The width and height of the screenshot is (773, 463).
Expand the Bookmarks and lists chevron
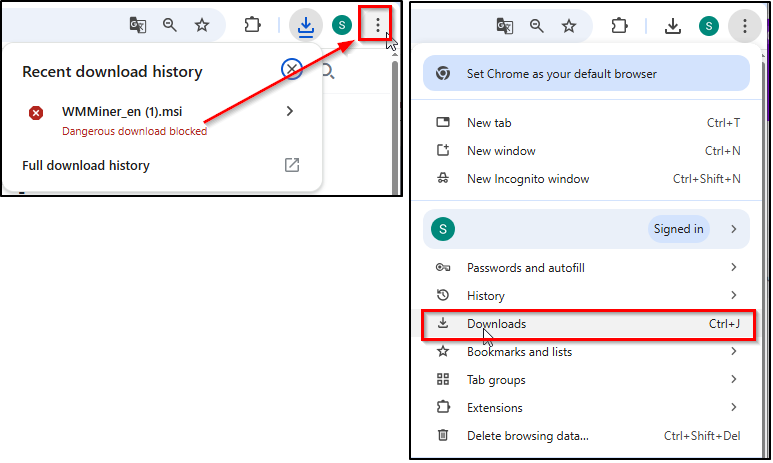(734, 351)
